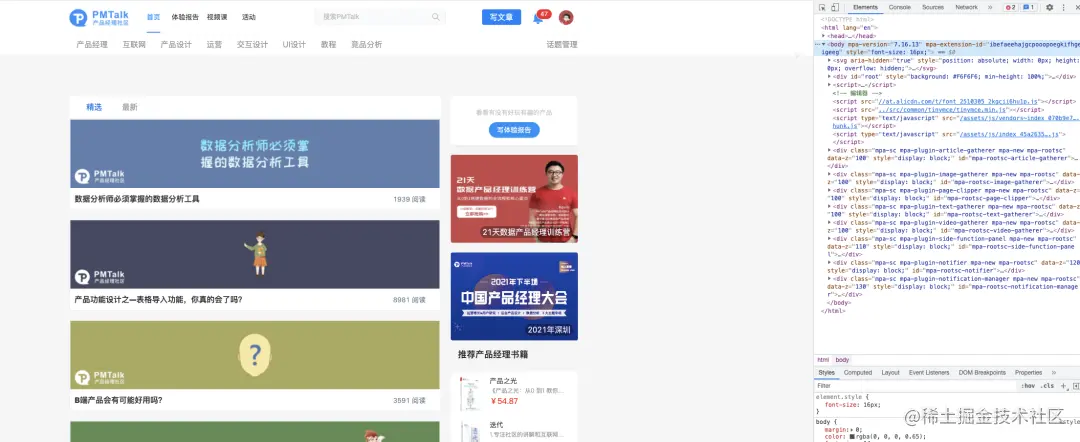Screen dimensions: 1080x442
Task: Click the body breadcrumb in DevTools
Action: point(842,360)
